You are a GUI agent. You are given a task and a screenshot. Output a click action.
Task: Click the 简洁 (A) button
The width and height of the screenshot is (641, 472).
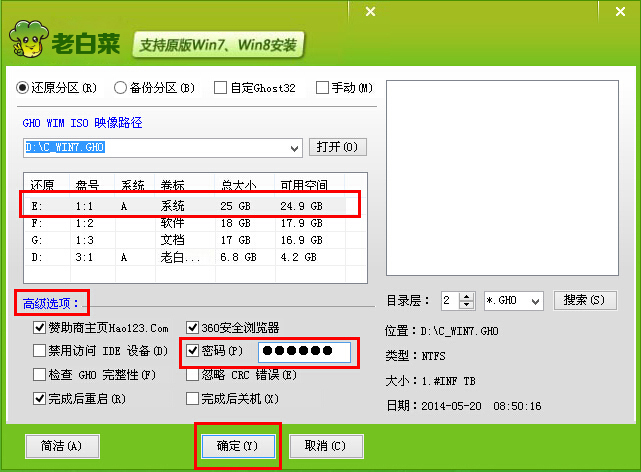point(62,446)
